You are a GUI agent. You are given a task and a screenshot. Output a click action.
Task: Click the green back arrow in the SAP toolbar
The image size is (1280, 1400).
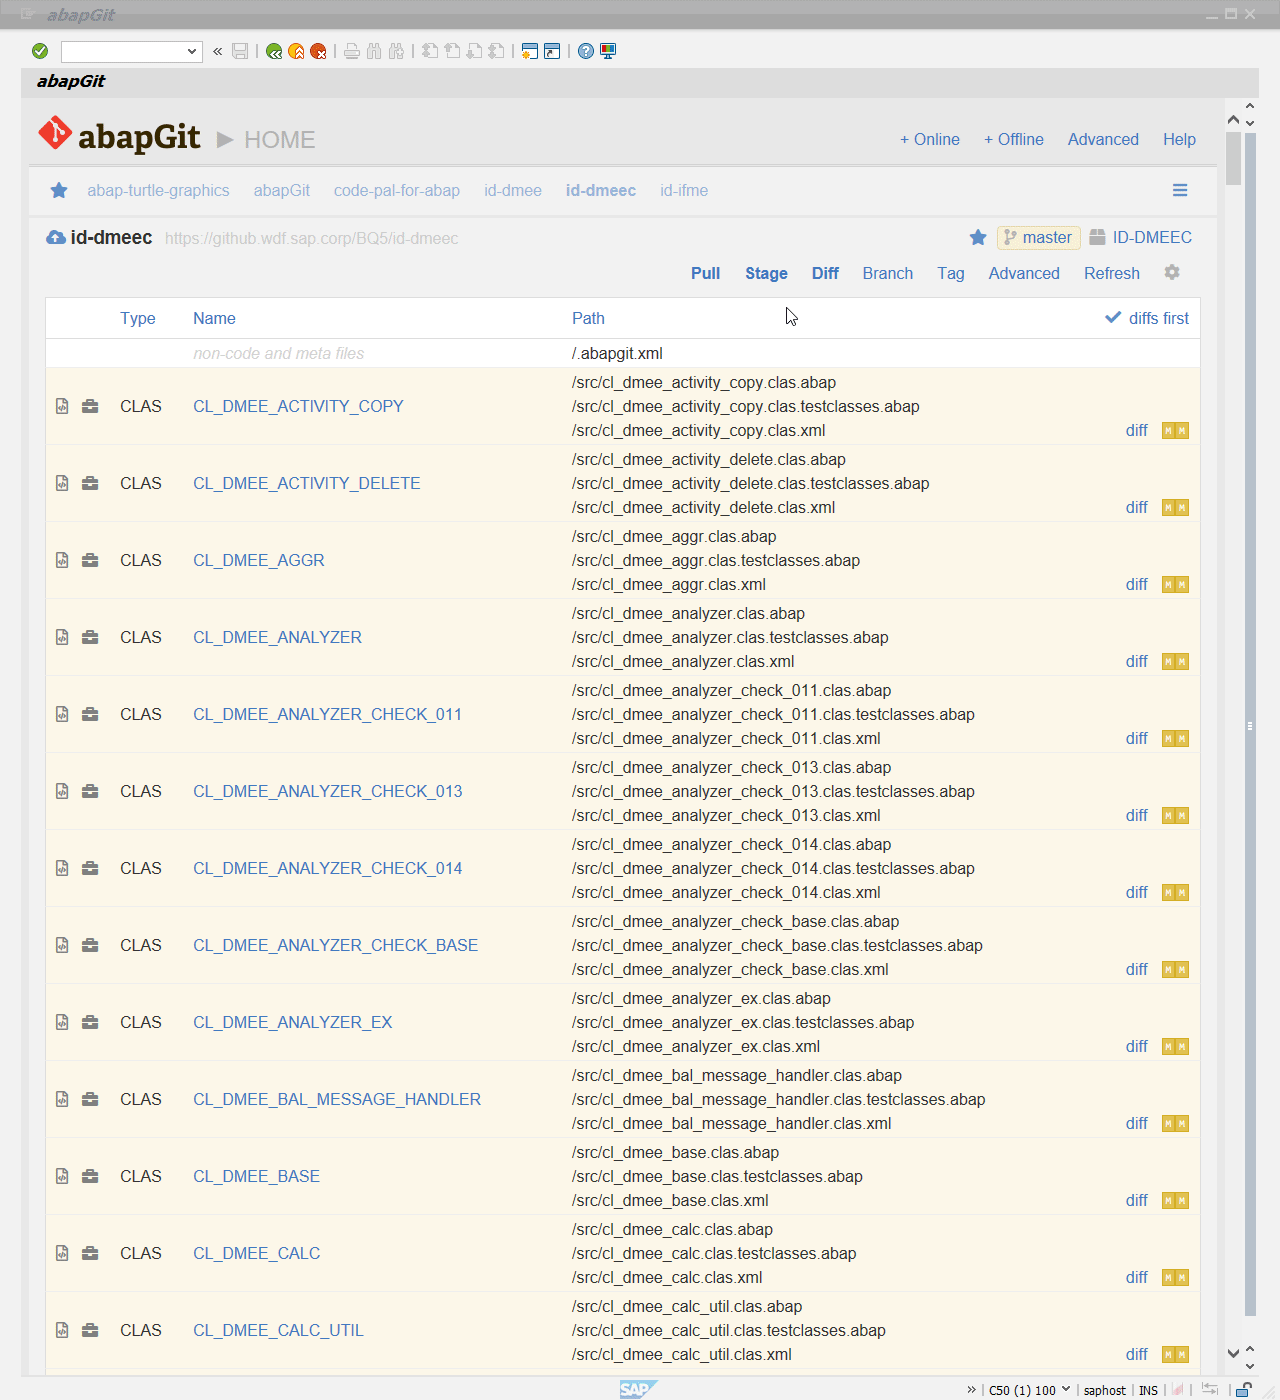click(x=274, y=51)
